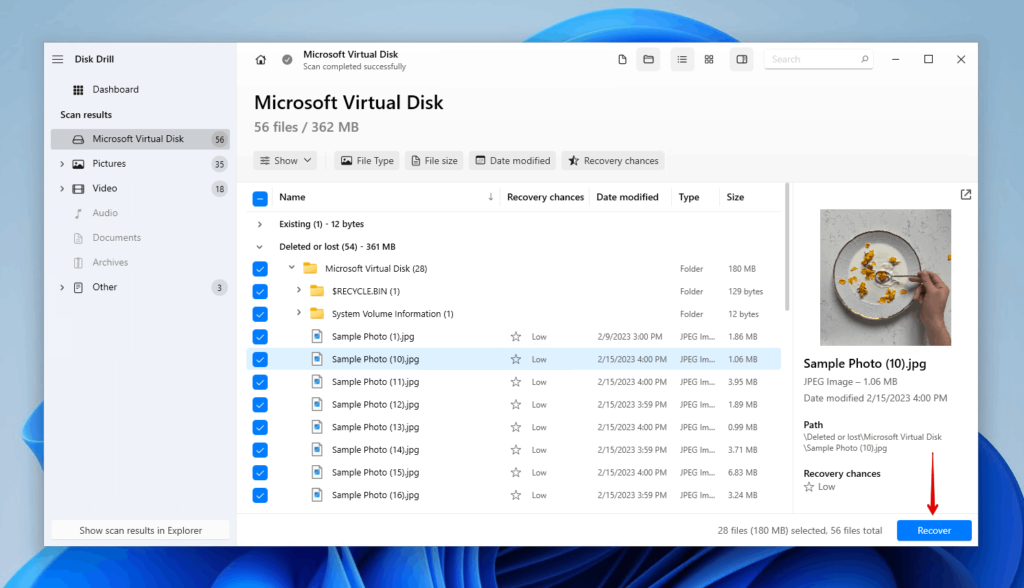Uncheck Sample Photo (12).jpg
Screen dimensions: 1024x588
(x=261, y=404)
